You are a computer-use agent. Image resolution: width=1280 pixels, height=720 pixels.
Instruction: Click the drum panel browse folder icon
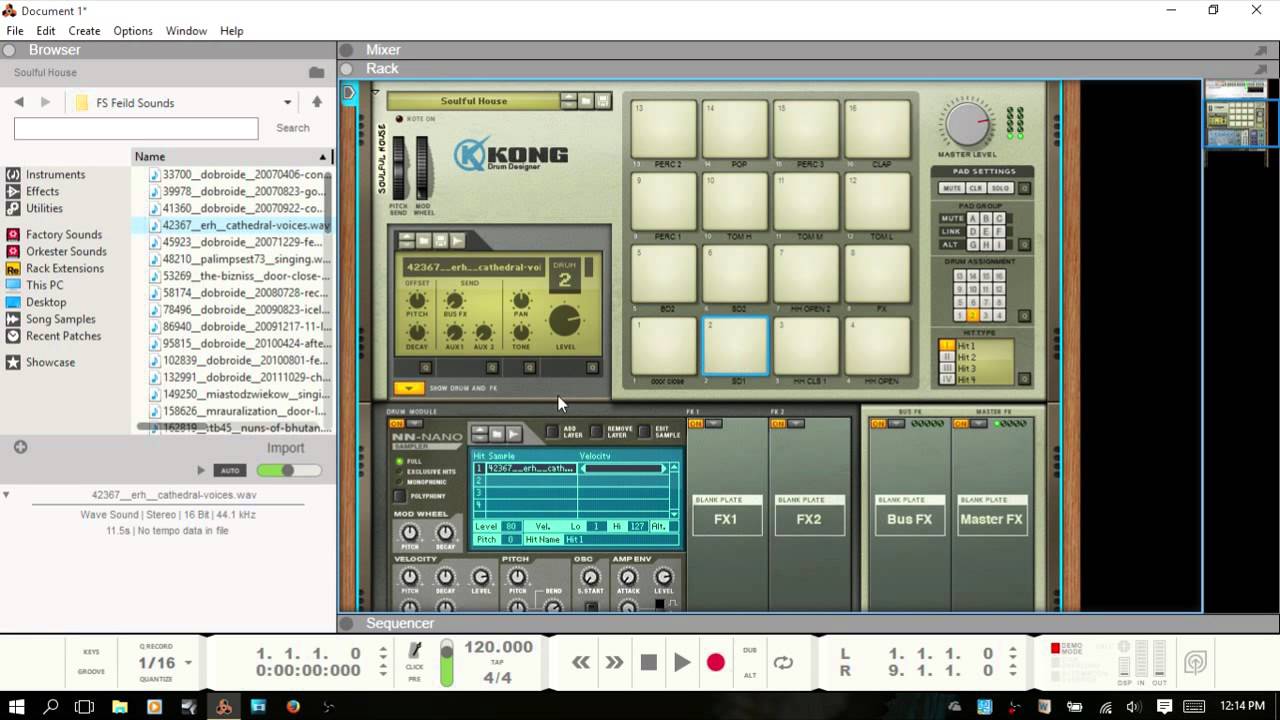pos(424,241)
